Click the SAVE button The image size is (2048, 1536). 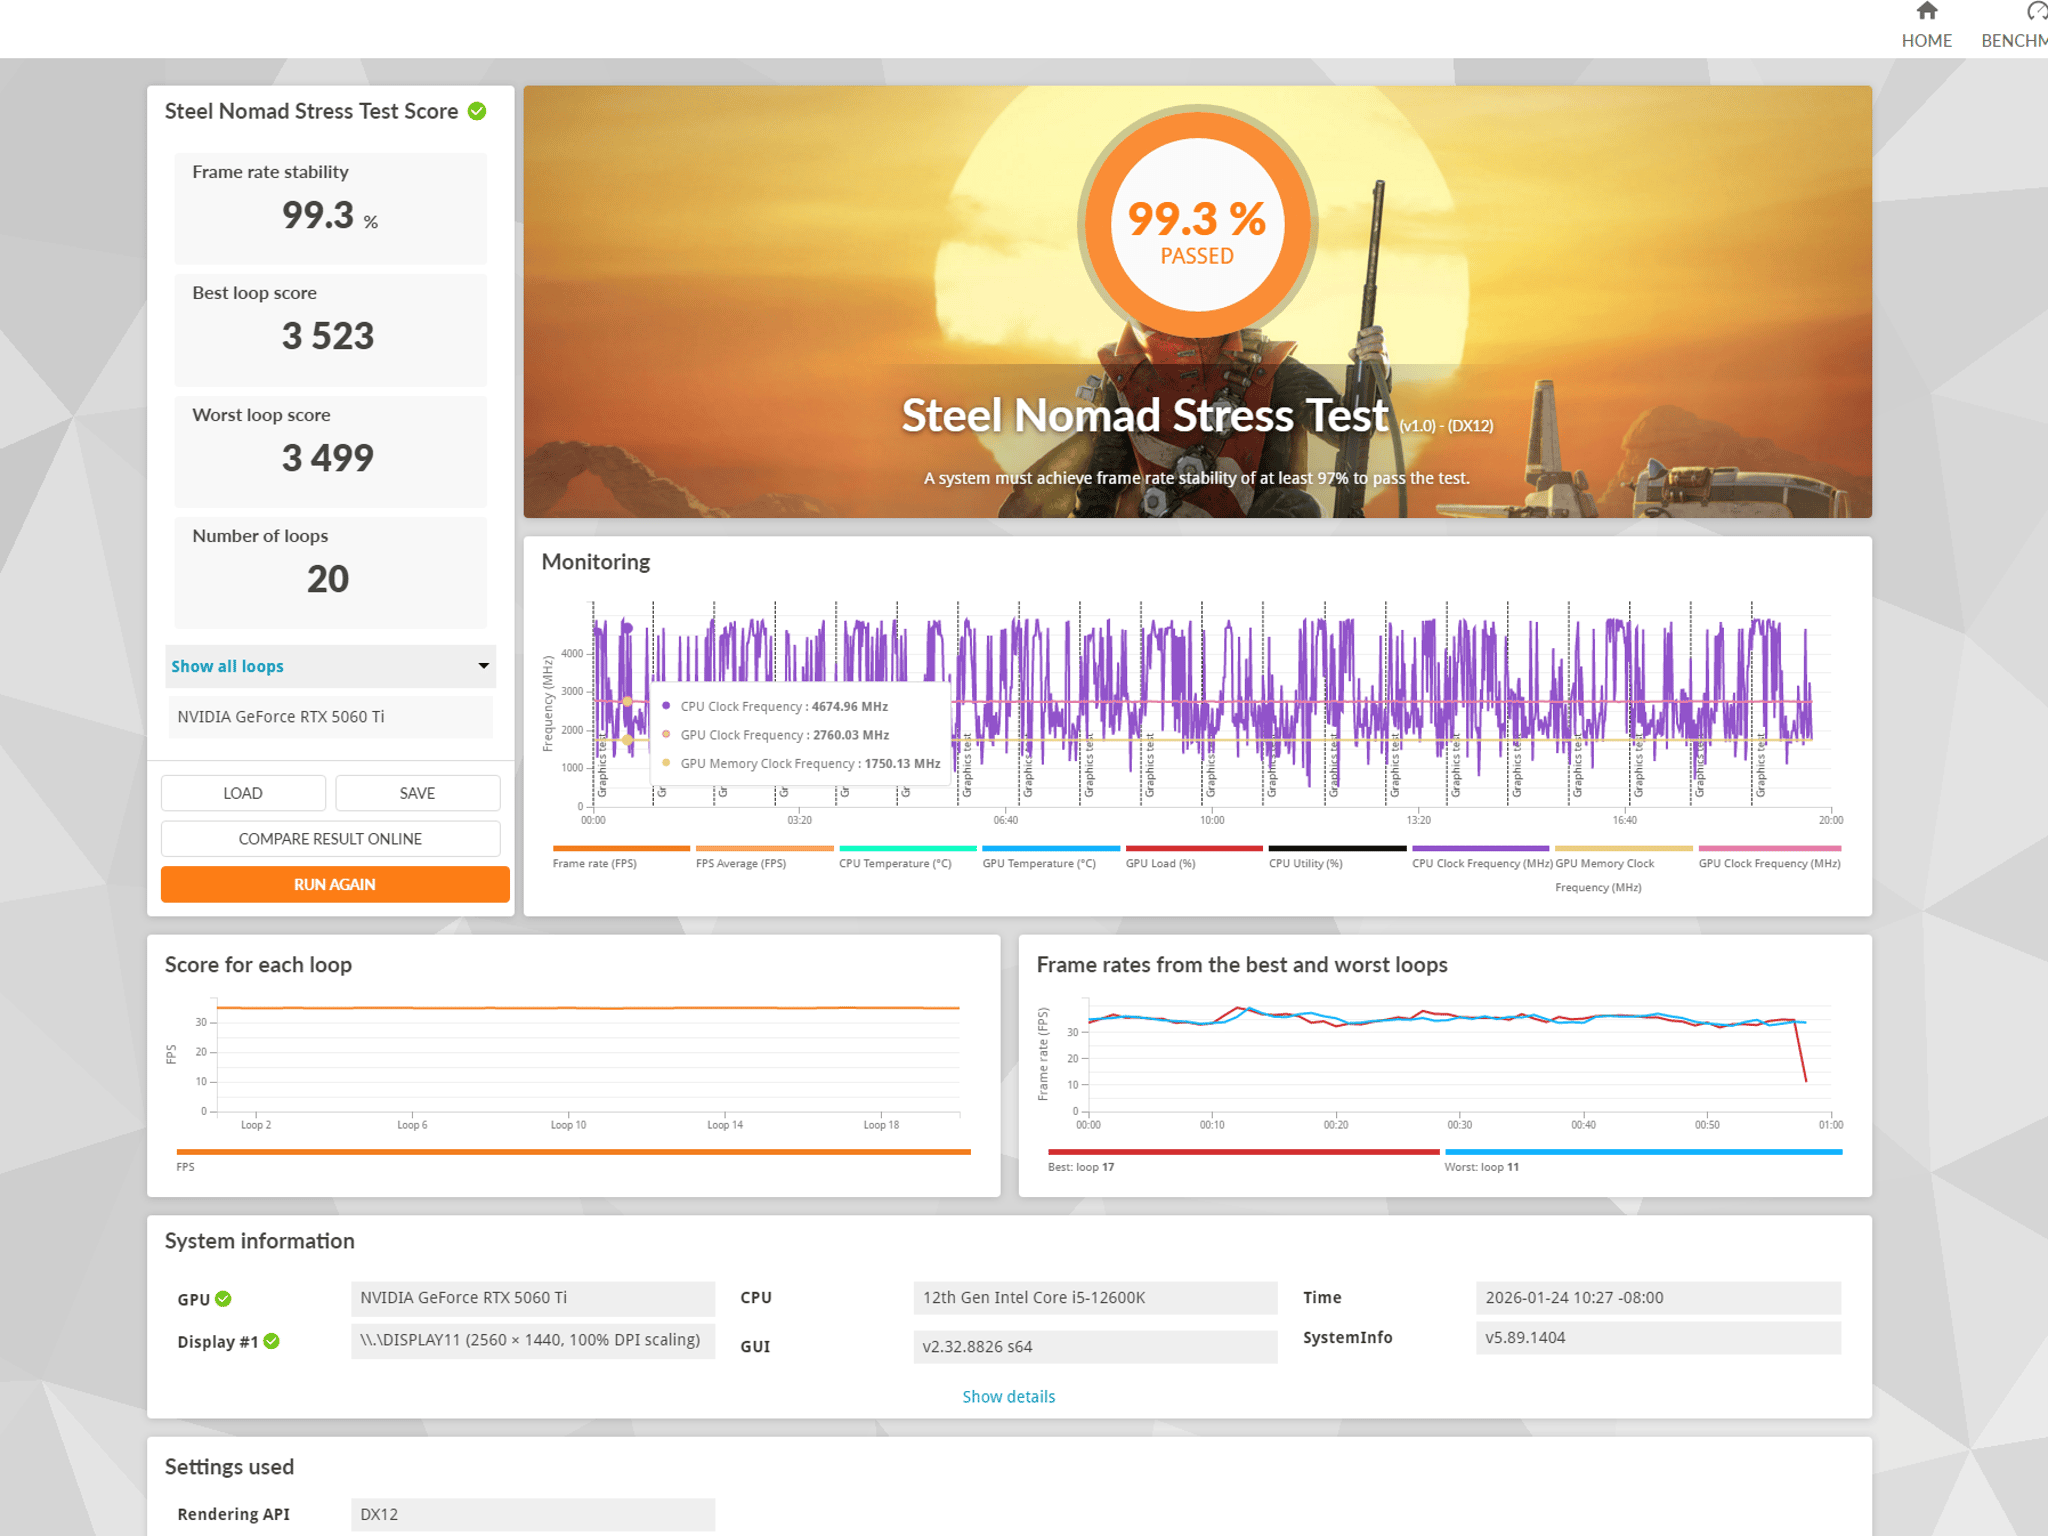[x=417, y=793]
